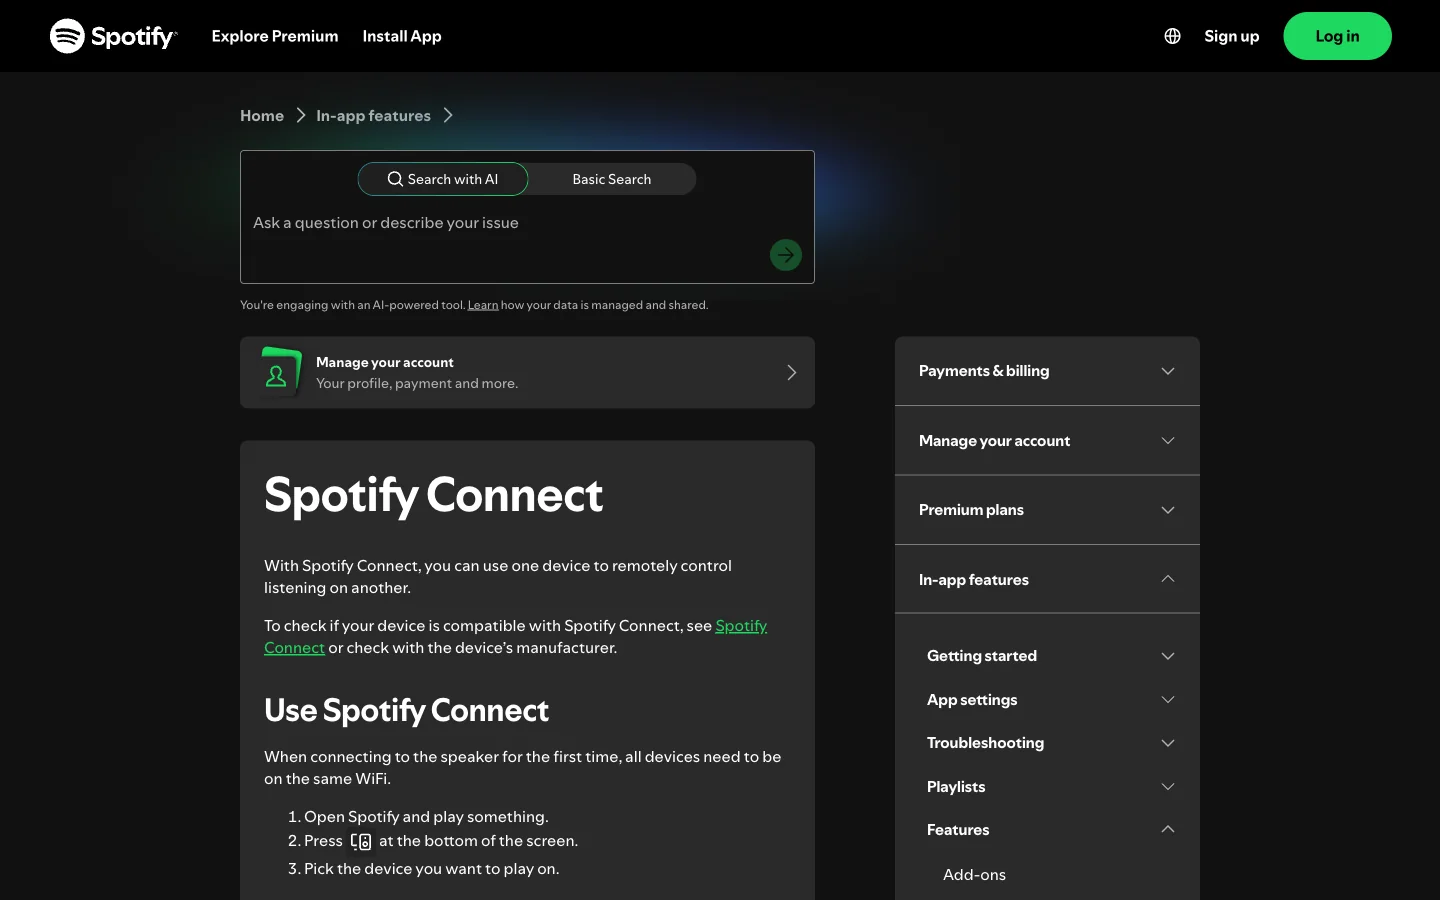
Task: Click the Spotify Connect device icon in step 2
Action: (361, 842)
